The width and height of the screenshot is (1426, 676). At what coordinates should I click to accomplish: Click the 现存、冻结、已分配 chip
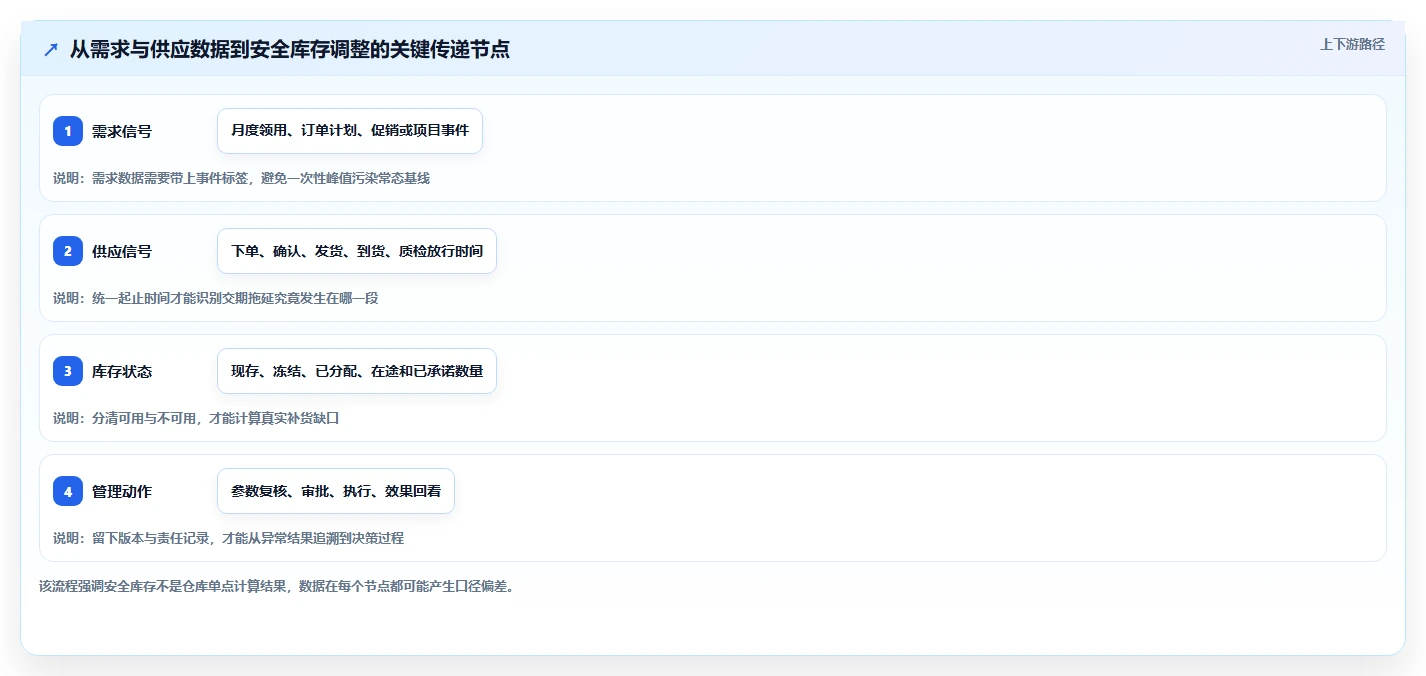point(357,371)
